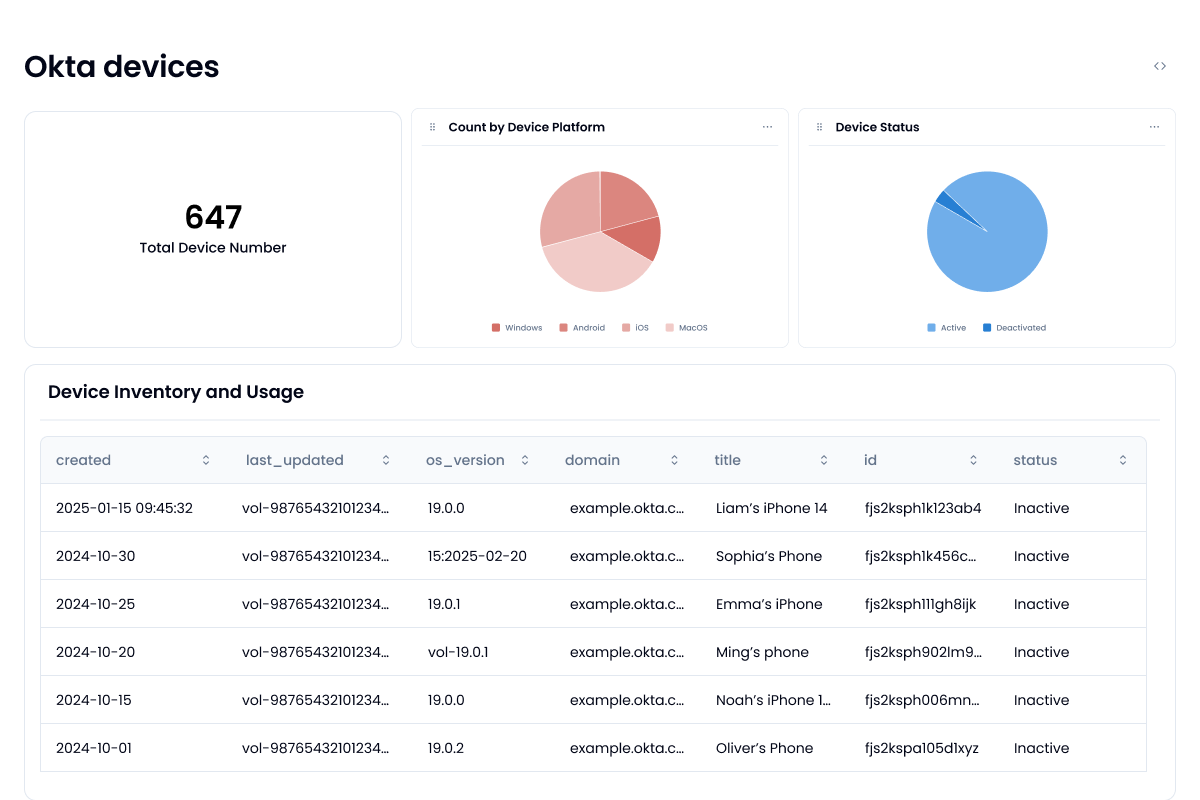
Task: Open the sort control on the domain column
Action: 674,459
